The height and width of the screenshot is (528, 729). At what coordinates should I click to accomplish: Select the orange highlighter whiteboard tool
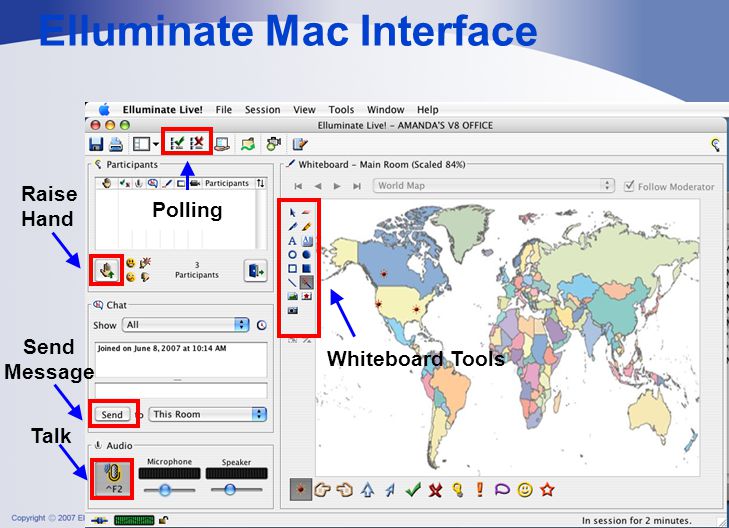tap(306, 227)
